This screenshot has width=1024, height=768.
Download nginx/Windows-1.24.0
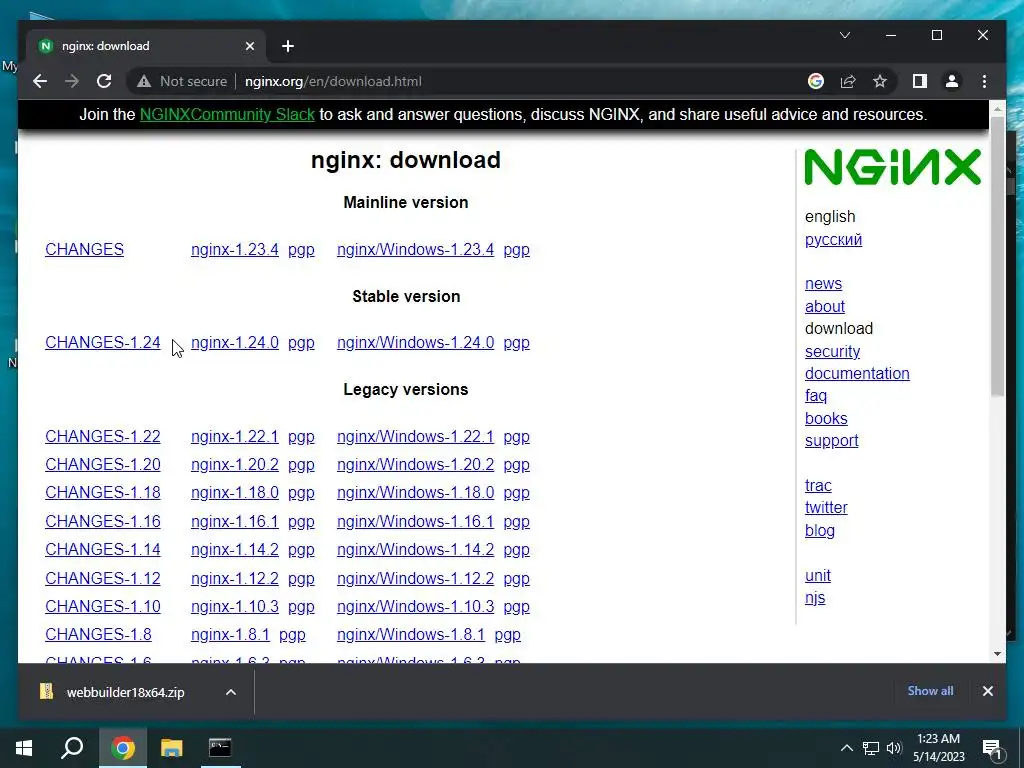(x=415, y=343)
